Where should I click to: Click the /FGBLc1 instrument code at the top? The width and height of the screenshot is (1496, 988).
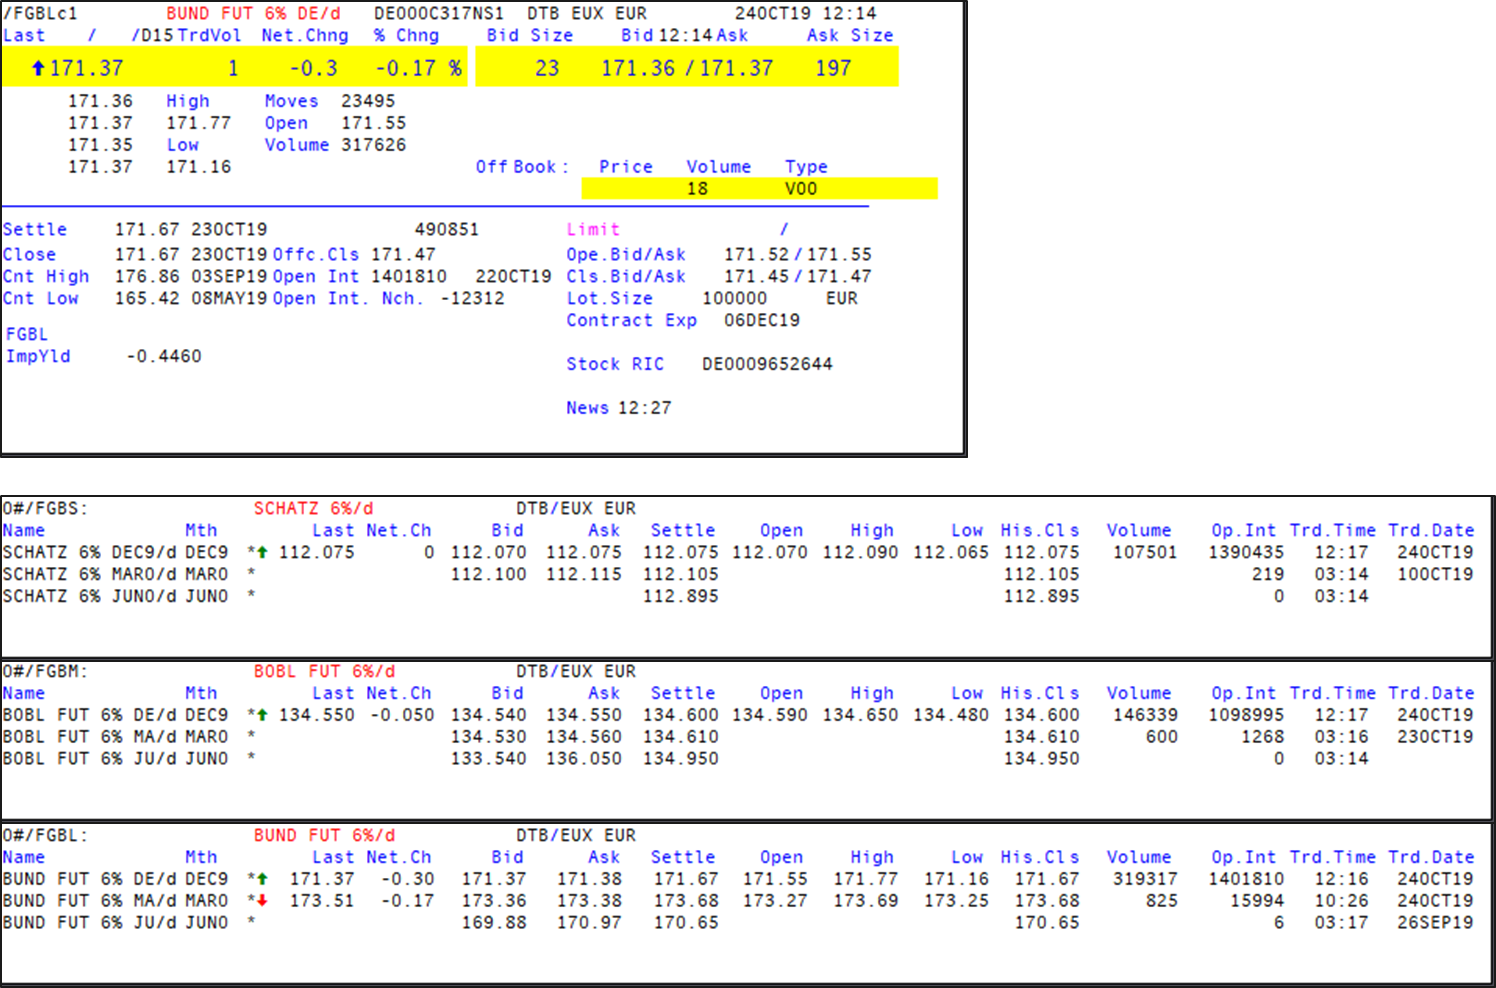click(x=40, y=13)
